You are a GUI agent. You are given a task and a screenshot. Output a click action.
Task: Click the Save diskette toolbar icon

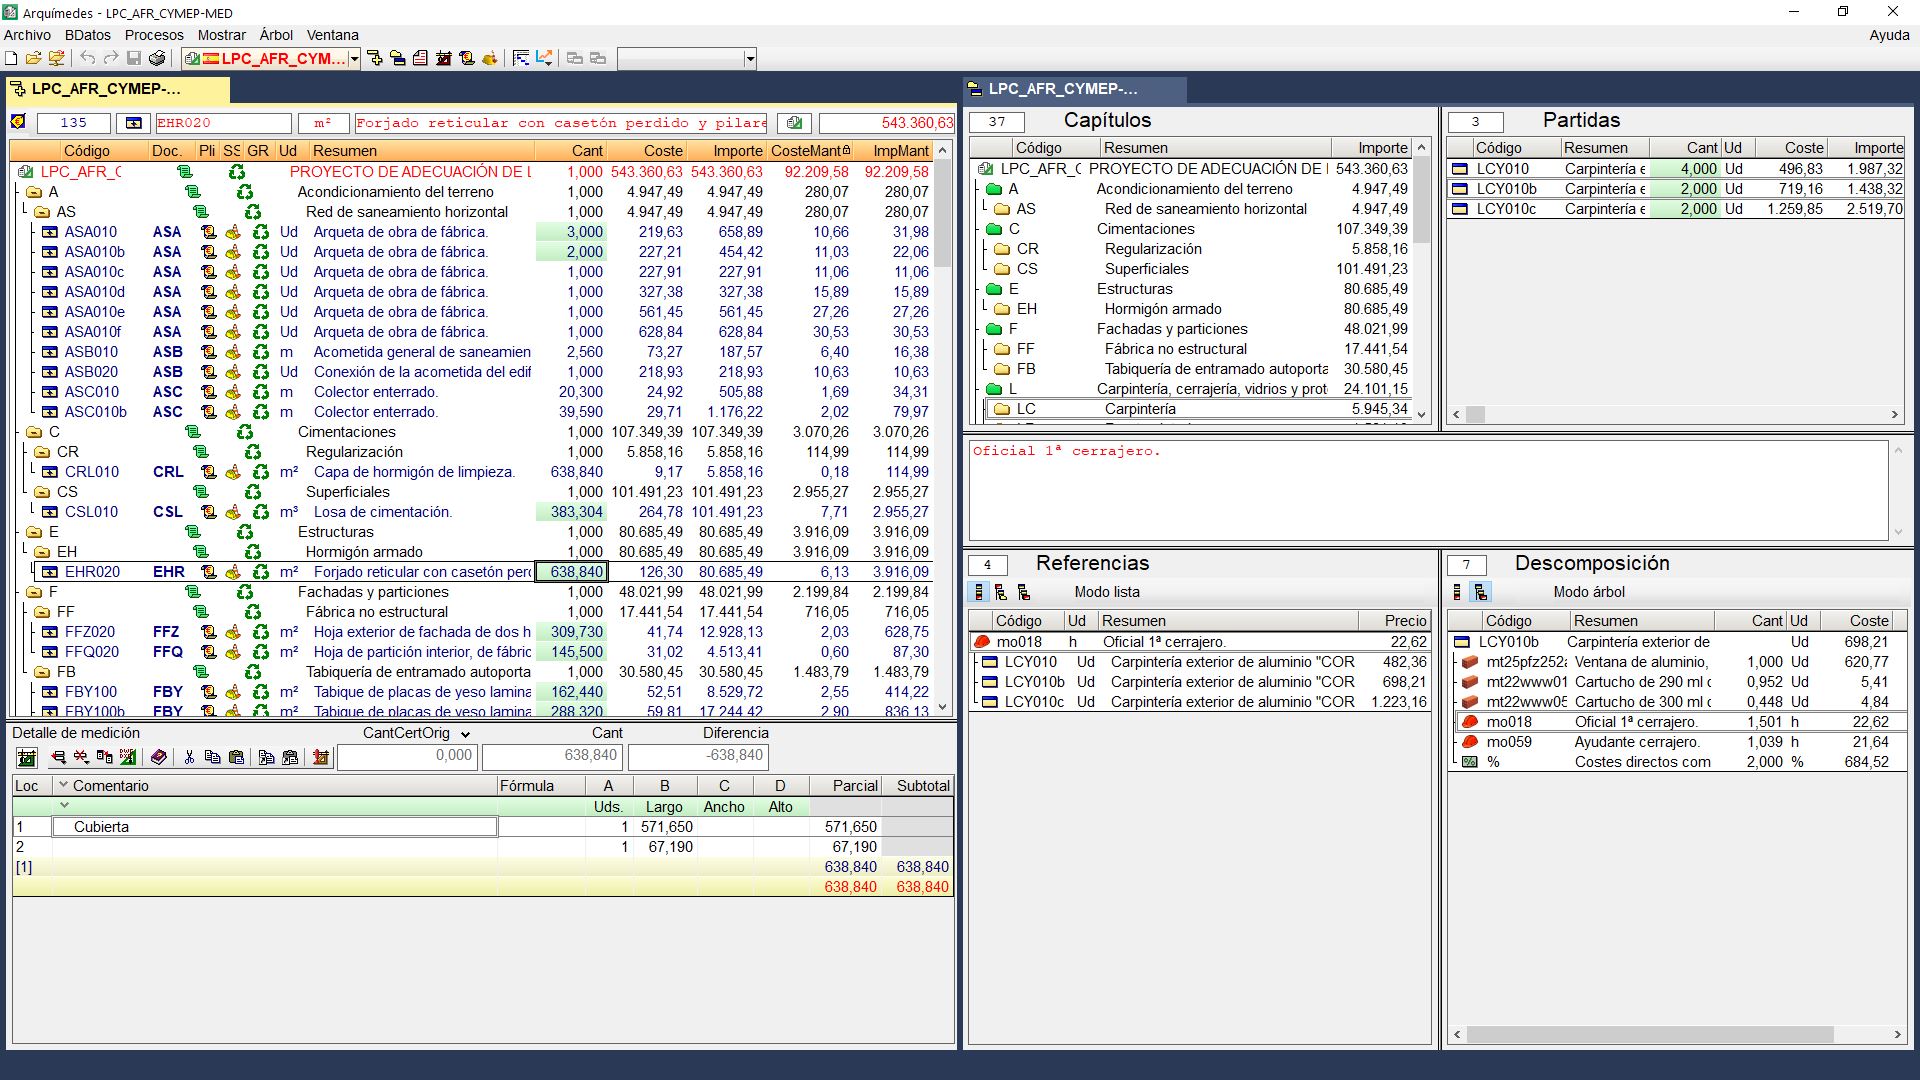133,59
